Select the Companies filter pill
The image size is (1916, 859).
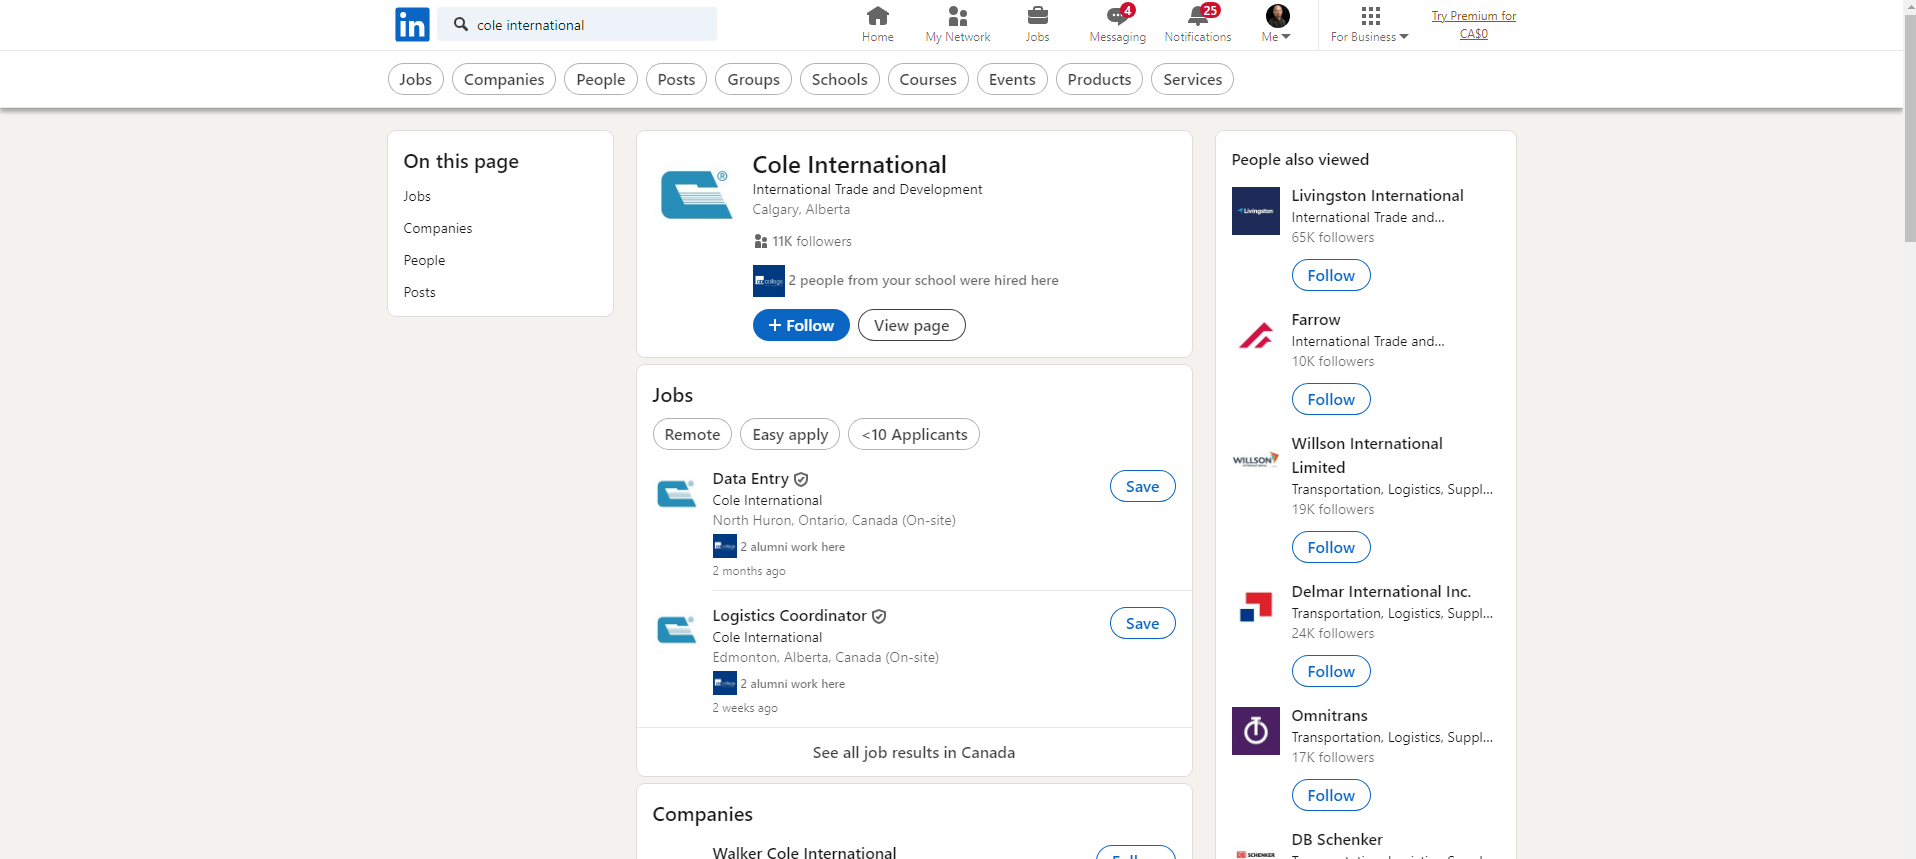[503, 79]
